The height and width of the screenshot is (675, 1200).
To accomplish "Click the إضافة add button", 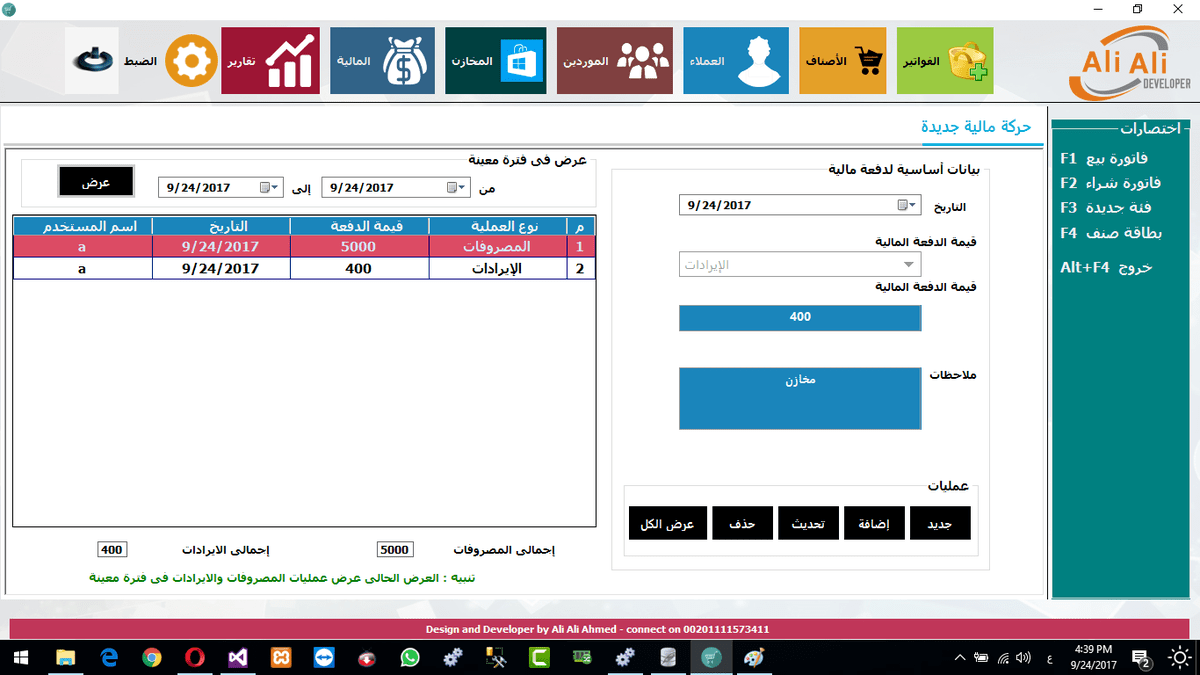I will [x=874, y=523].
